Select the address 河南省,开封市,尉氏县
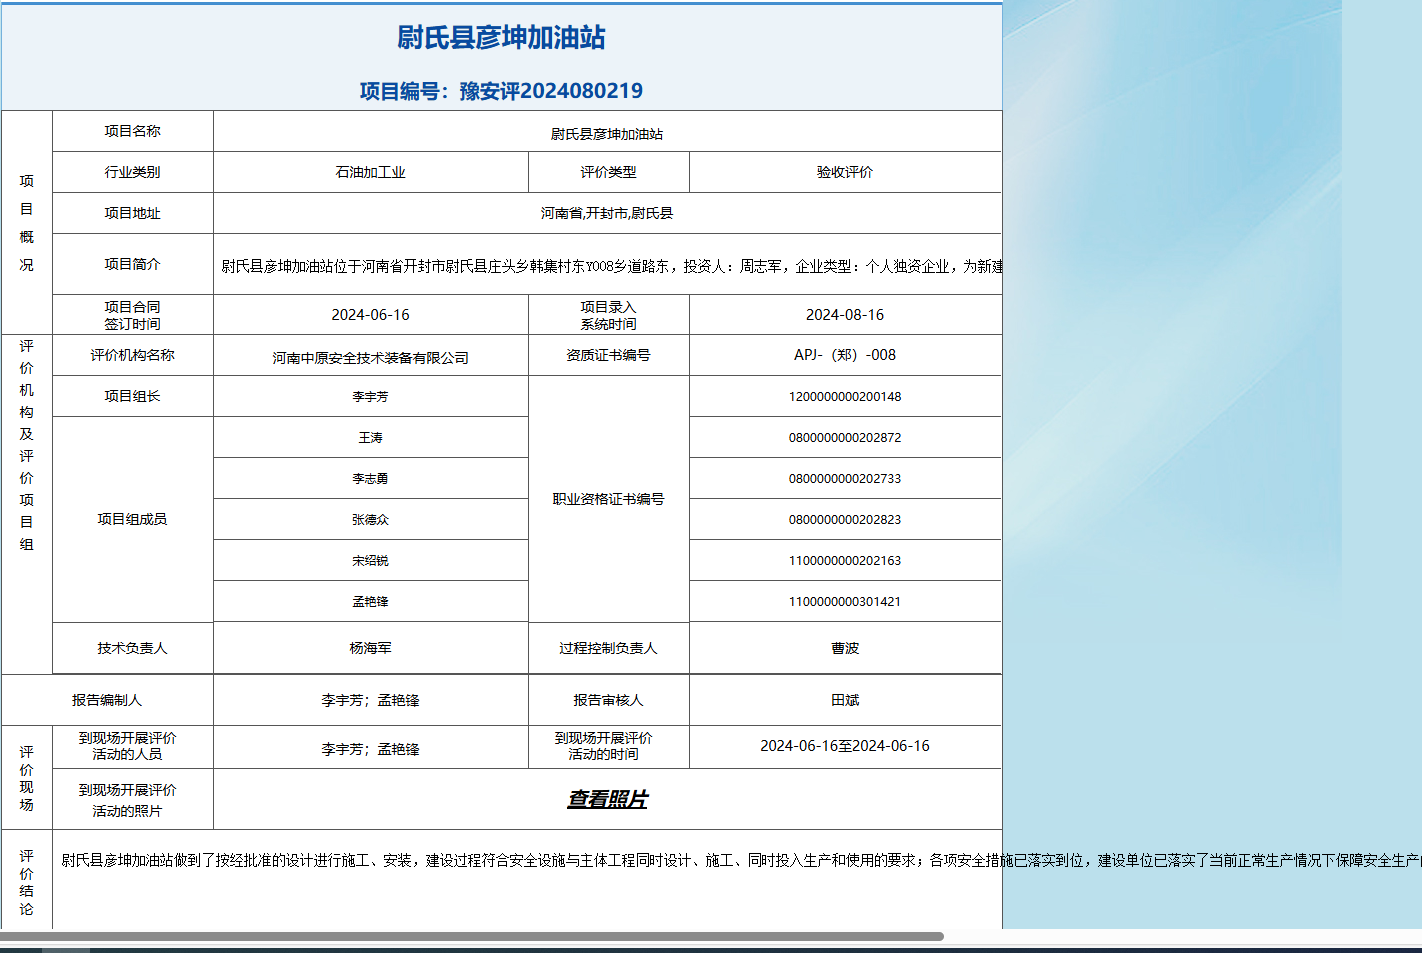The image size is (1422, 953). click(x=607, y=213)
